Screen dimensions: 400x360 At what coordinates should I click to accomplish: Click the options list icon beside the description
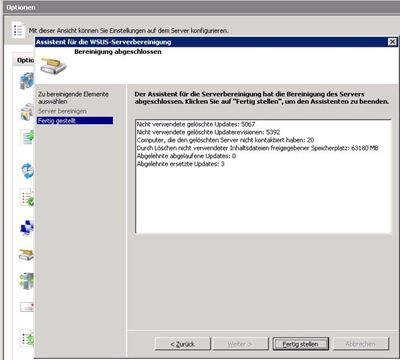coord(18,30)
